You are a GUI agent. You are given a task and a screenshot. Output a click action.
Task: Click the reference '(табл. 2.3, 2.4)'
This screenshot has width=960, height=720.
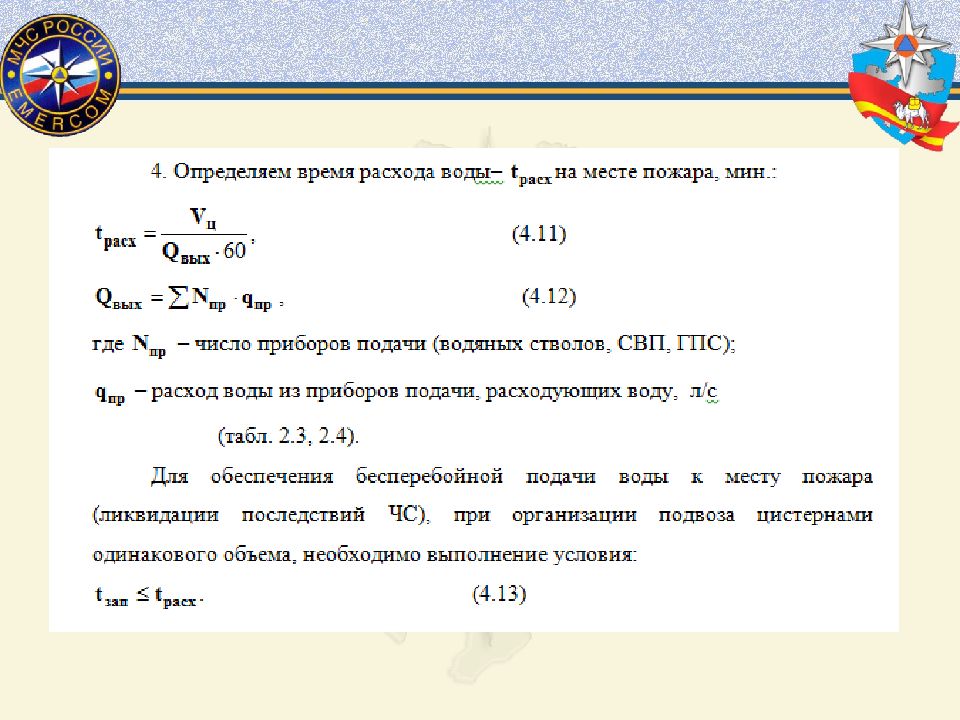(288, 436)
